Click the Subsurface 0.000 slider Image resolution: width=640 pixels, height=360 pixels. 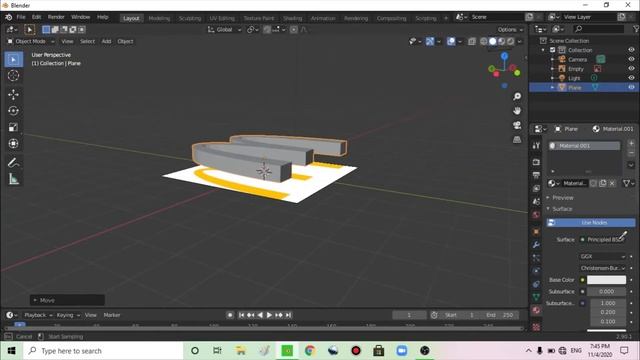pyautogui.click(x=606, y=291)
